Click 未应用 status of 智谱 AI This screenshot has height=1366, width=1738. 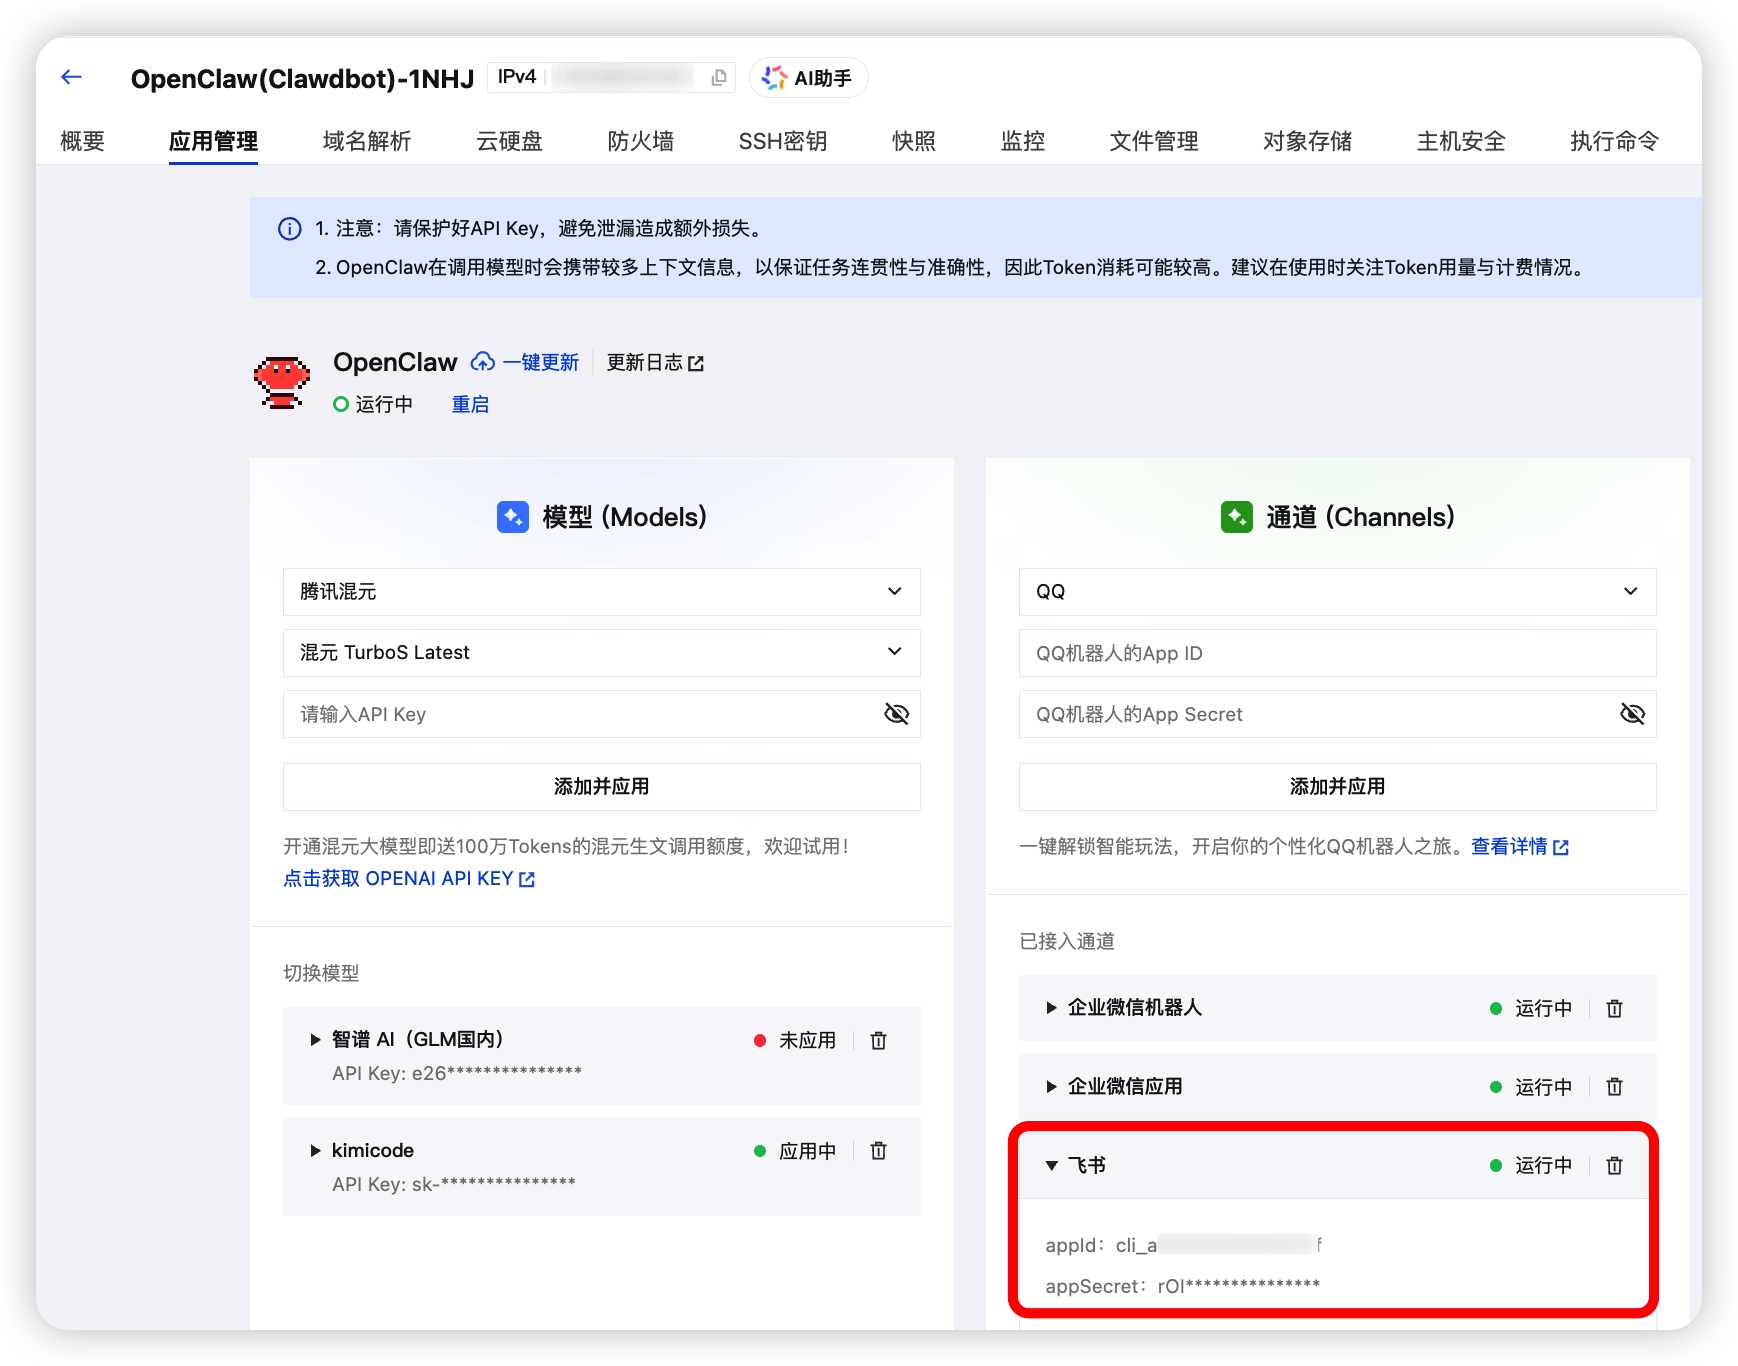pos(807,1041)
